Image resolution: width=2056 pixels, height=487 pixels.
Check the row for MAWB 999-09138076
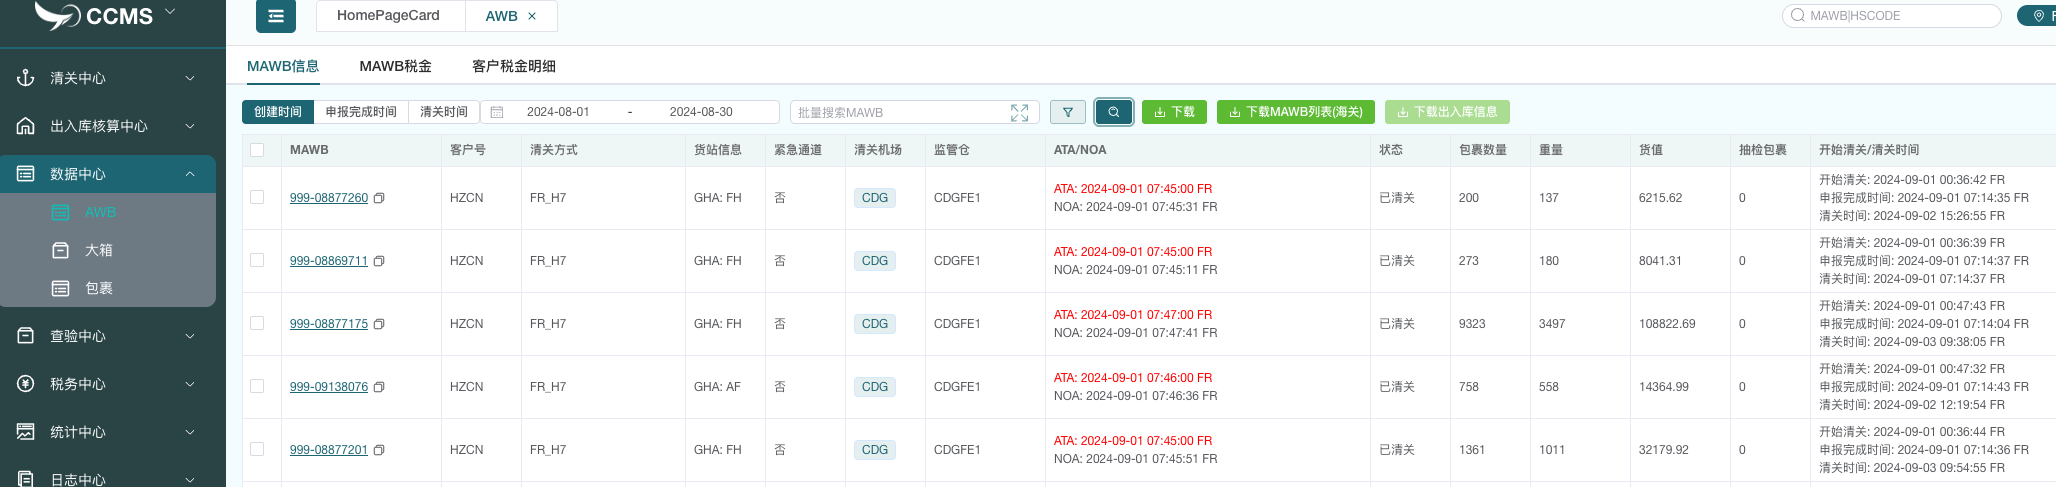coord(257,386)
